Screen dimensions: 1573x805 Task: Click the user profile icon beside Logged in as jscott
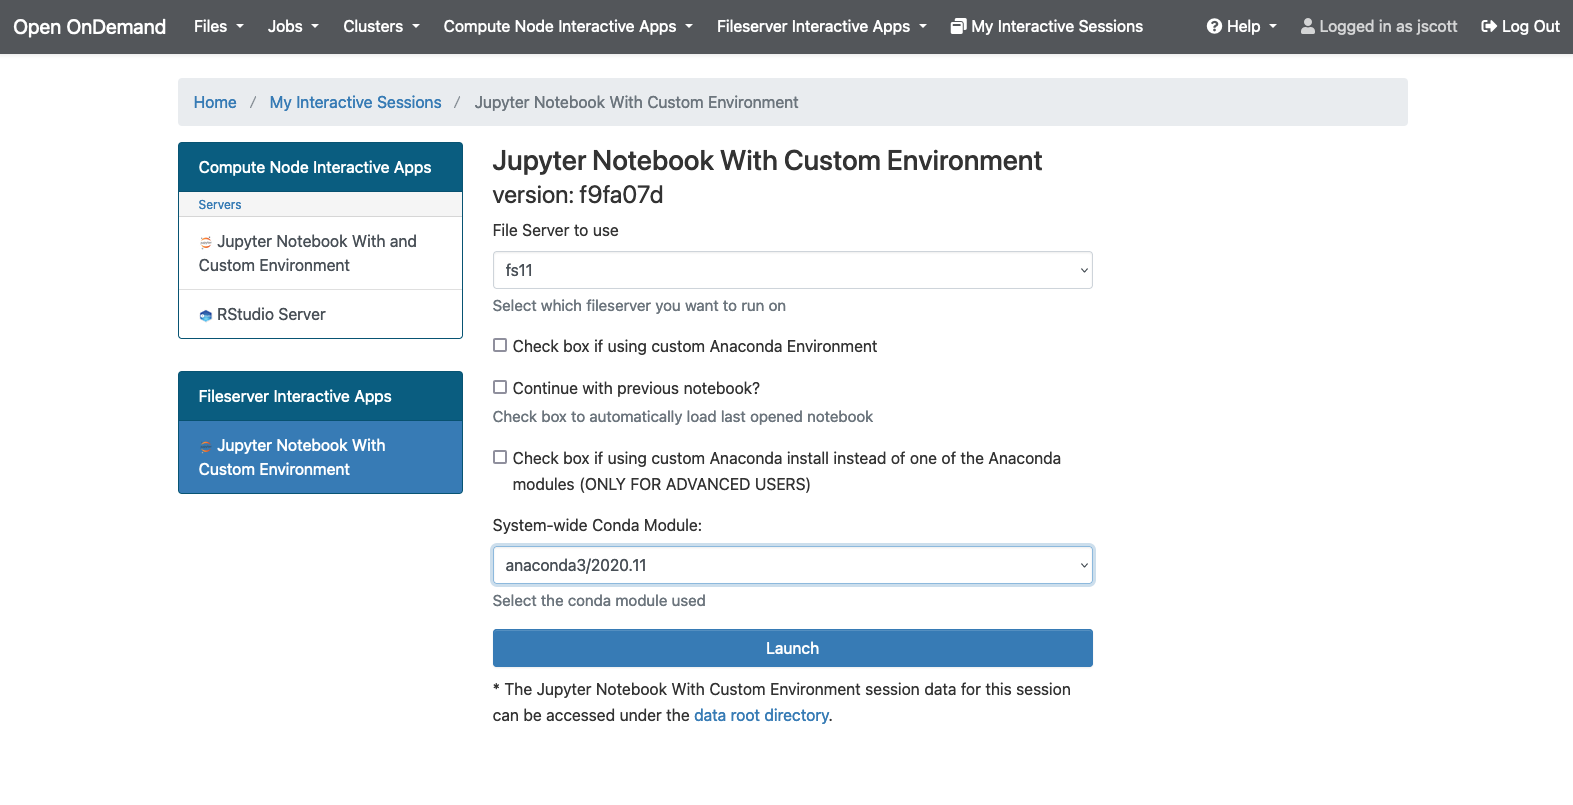1307,26
